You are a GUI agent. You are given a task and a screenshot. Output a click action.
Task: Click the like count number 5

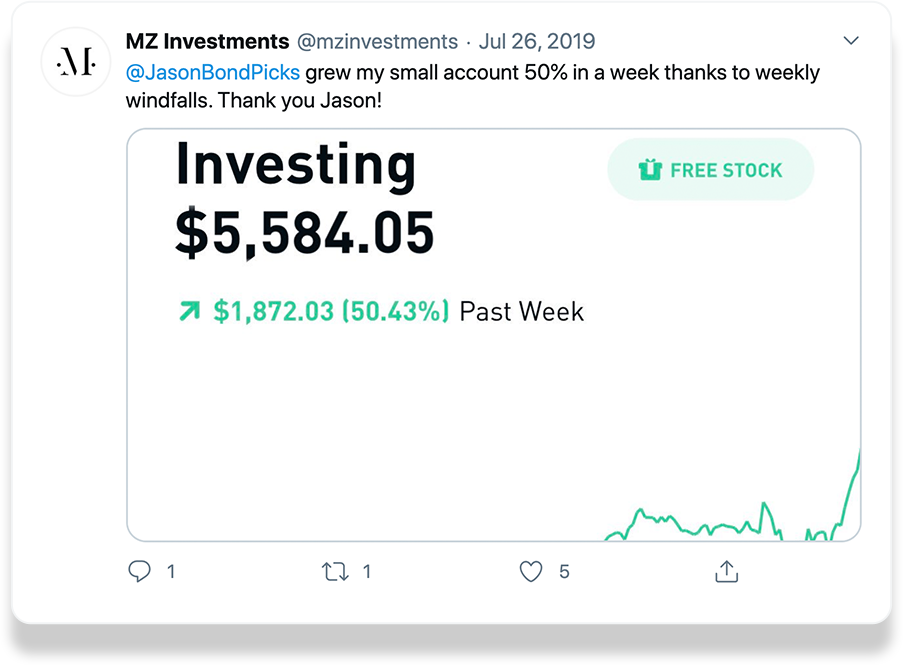tap(564, 571)
